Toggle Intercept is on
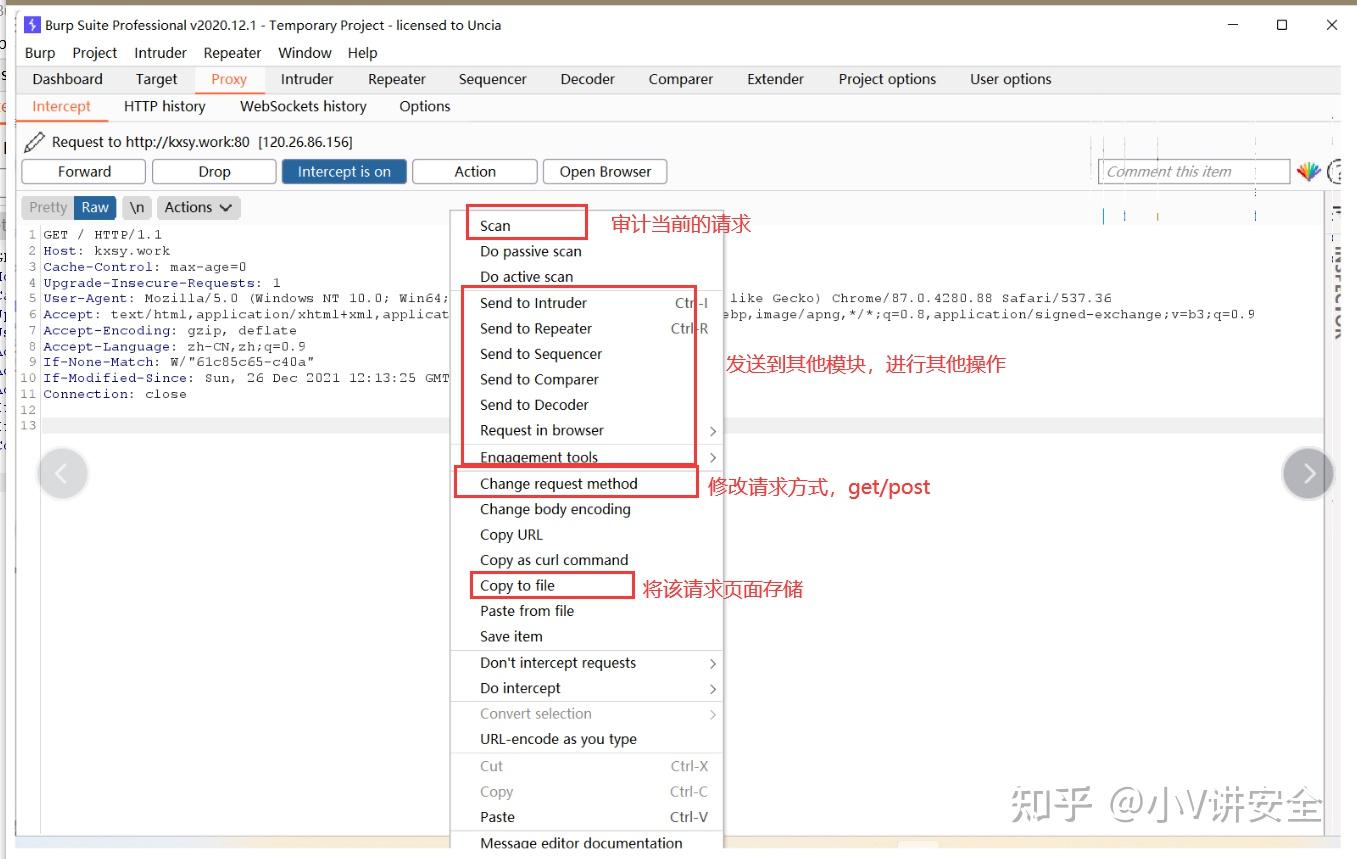1357x859 pixels. (344, 171)
